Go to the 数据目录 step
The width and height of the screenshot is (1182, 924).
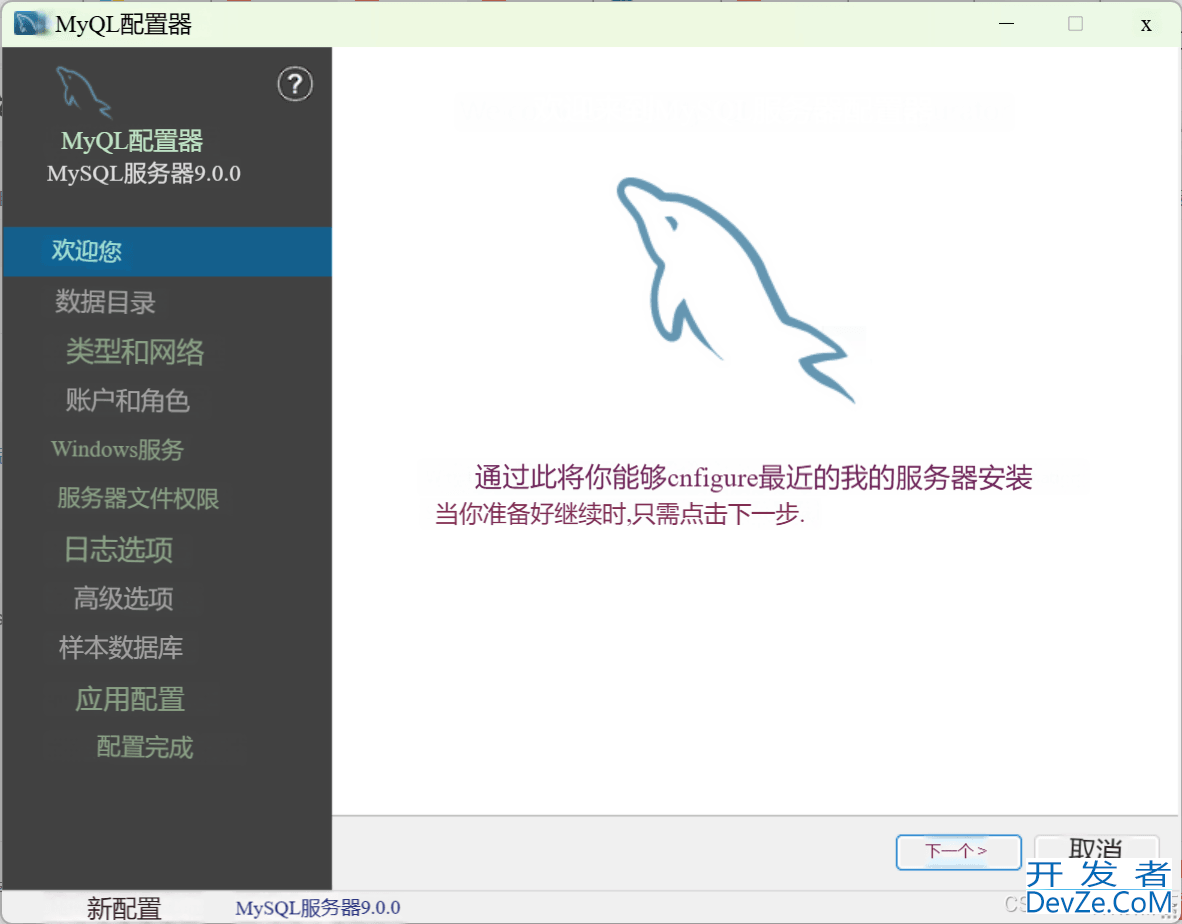pos(105,301)
